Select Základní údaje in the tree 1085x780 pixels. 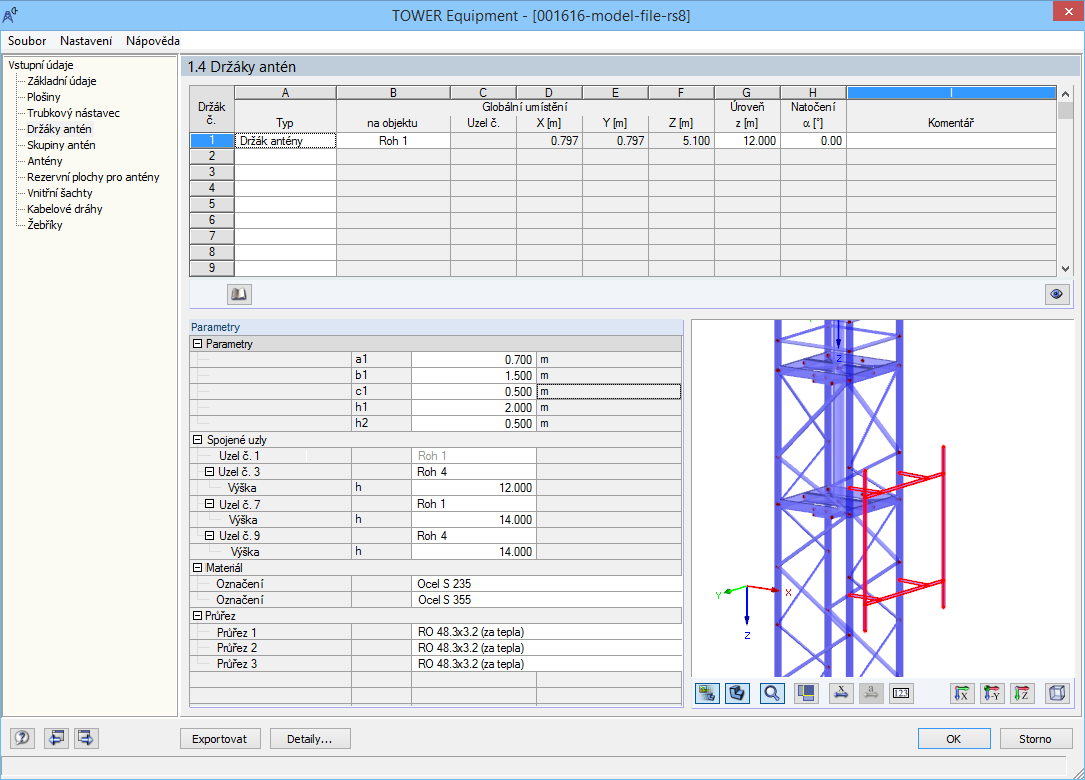coord(62,81)
